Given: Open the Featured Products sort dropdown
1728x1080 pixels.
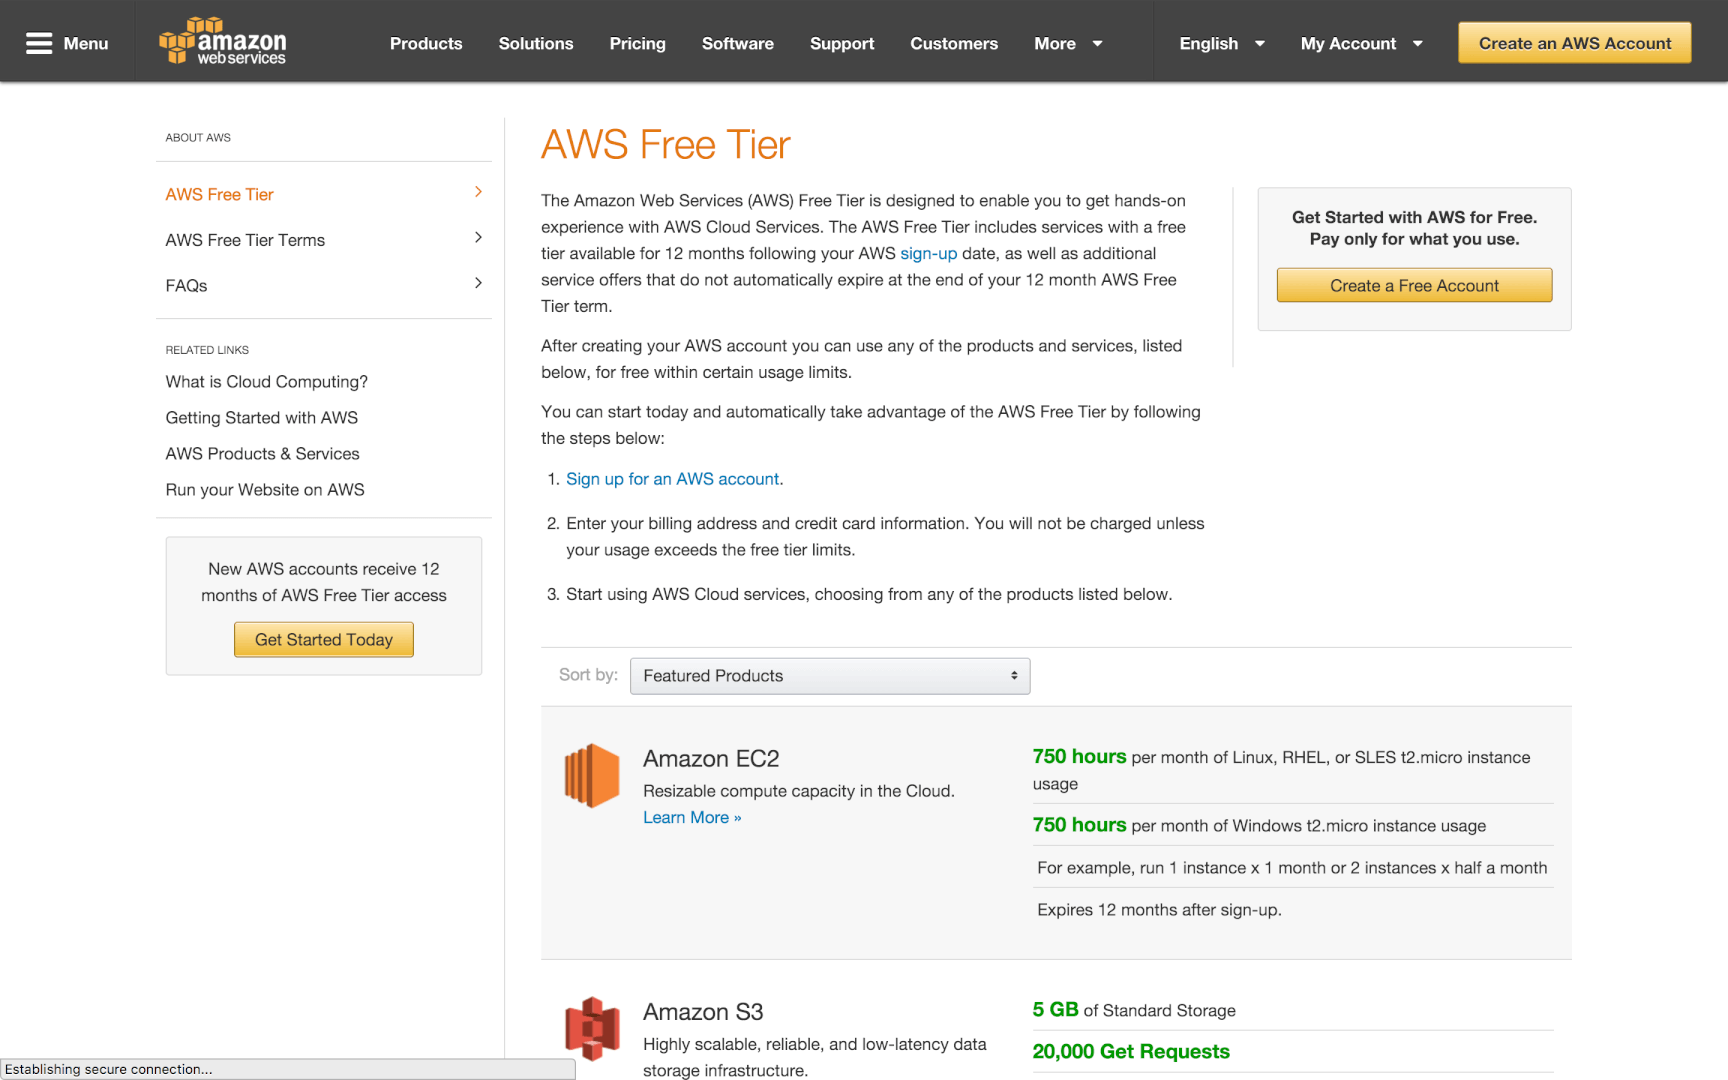Looking at the screenshot, I should [830, 676].
